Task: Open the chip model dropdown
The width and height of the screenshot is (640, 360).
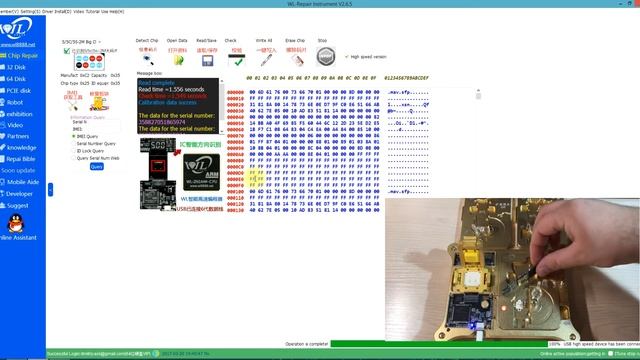Action: click(81, 42)
